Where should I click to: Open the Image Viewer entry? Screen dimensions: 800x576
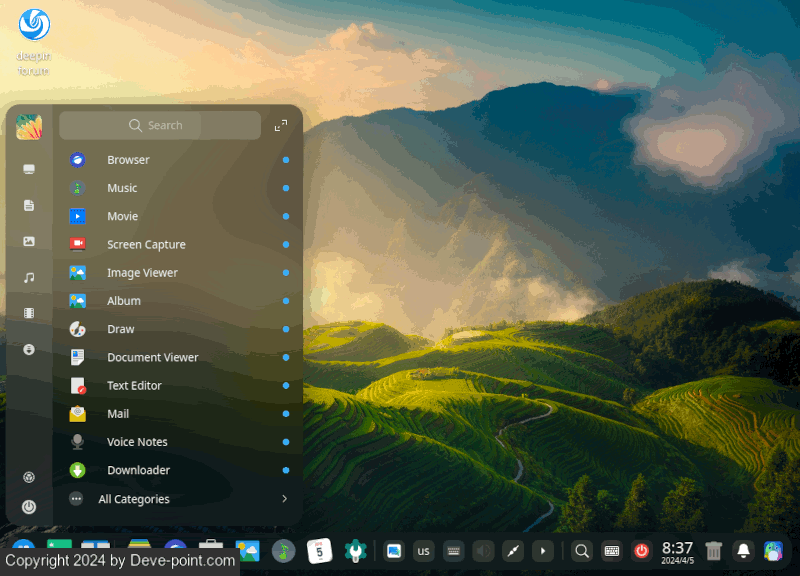pyautogui.click(x=142, y=273)
